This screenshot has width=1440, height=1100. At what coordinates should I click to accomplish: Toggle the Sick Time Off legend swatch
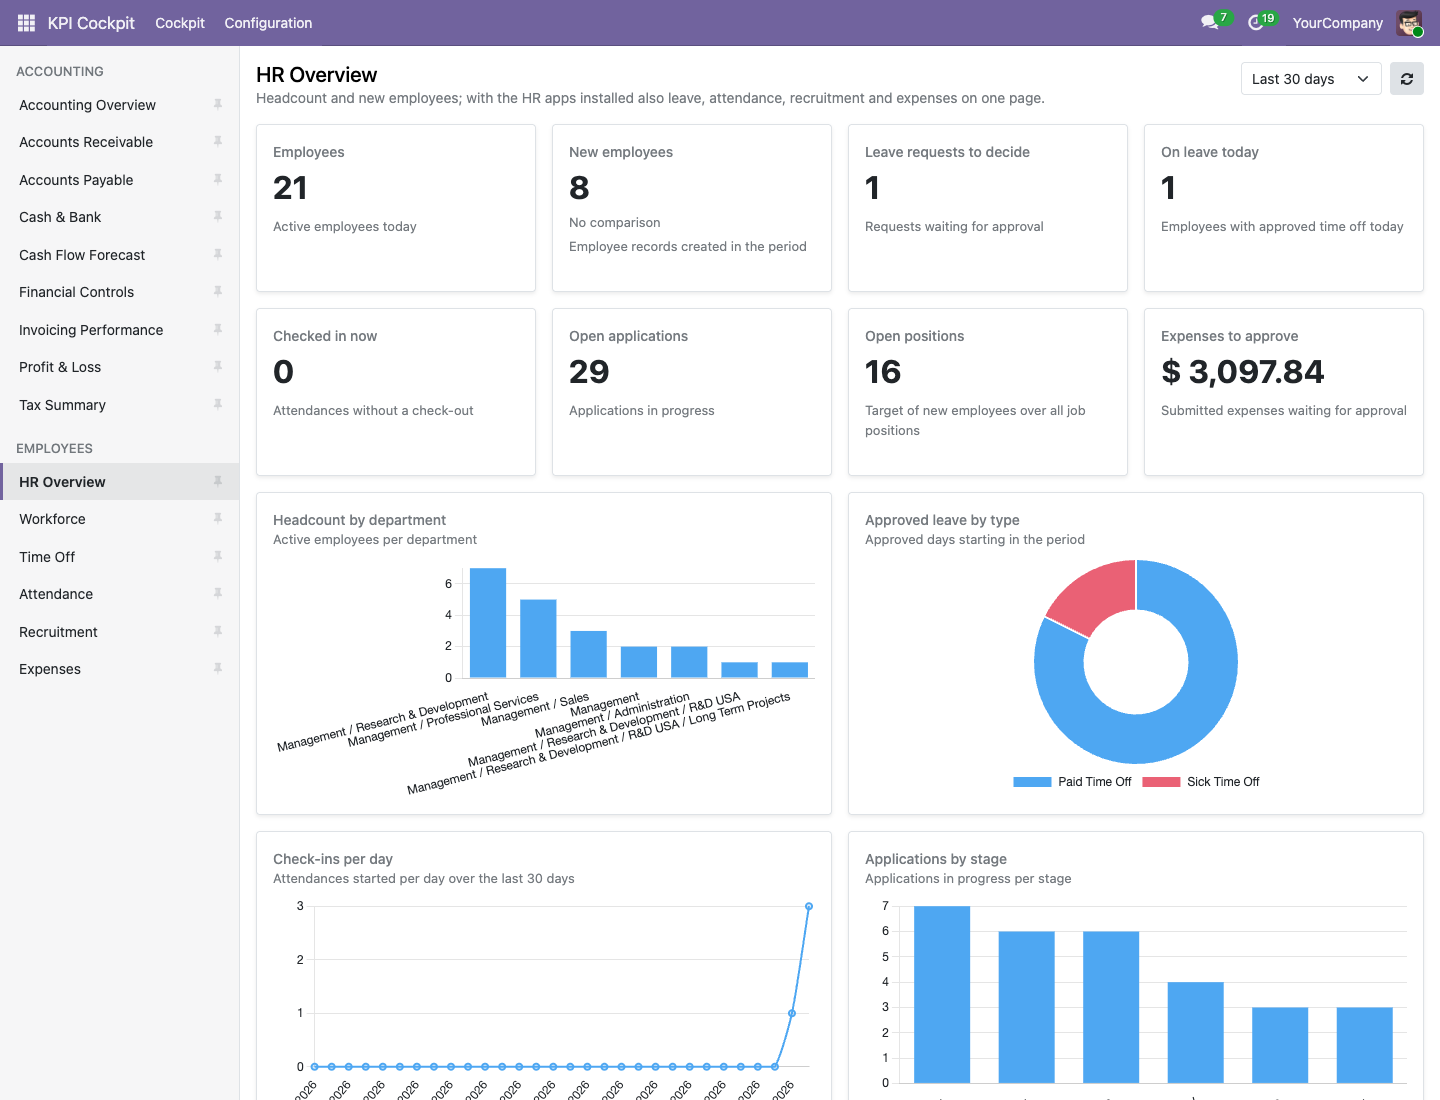pyautogui.click(x=1161, y=782)
